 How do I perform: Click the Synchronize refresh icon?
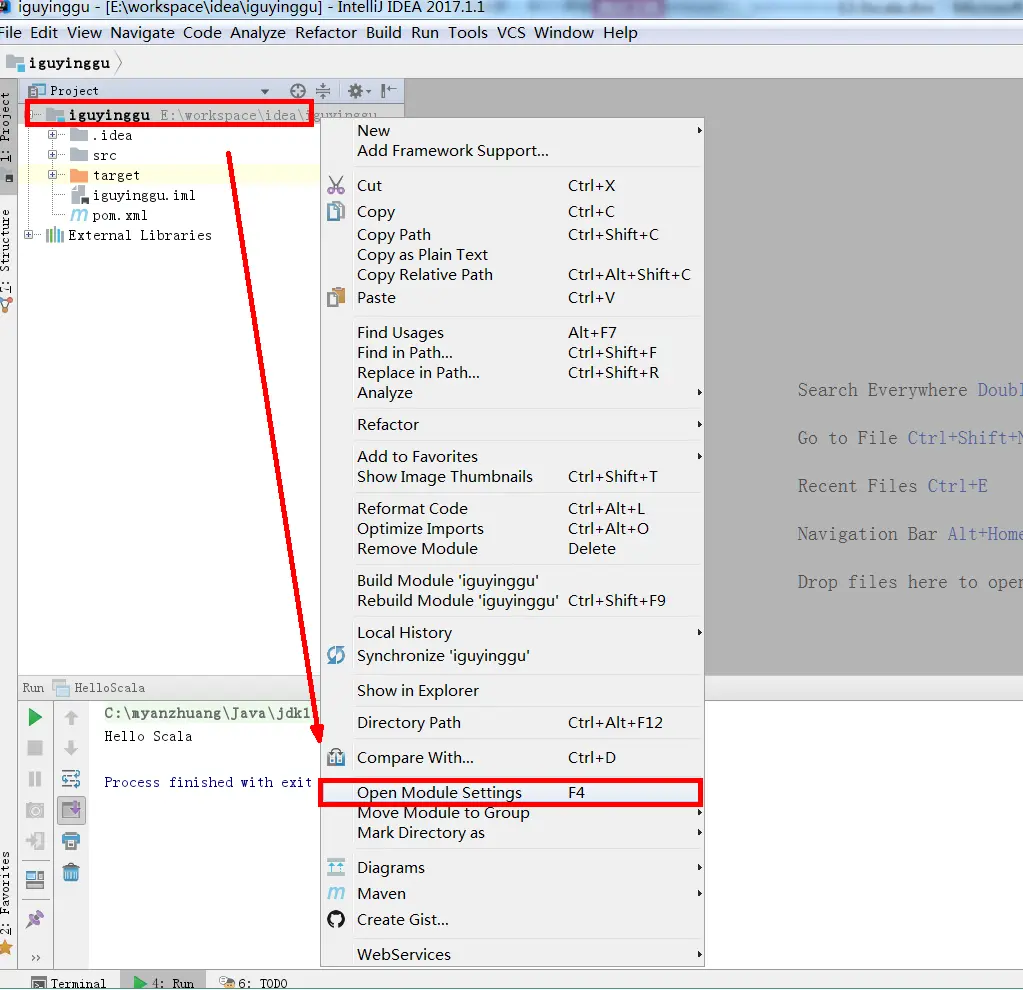tap(336, 655)
